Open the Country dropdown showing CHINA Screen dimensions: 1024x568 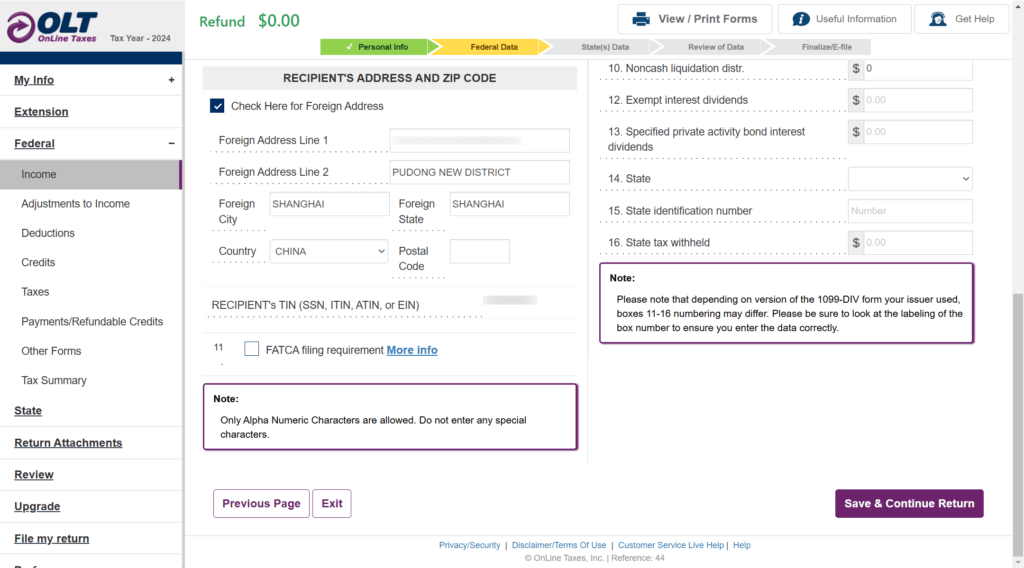329,251
